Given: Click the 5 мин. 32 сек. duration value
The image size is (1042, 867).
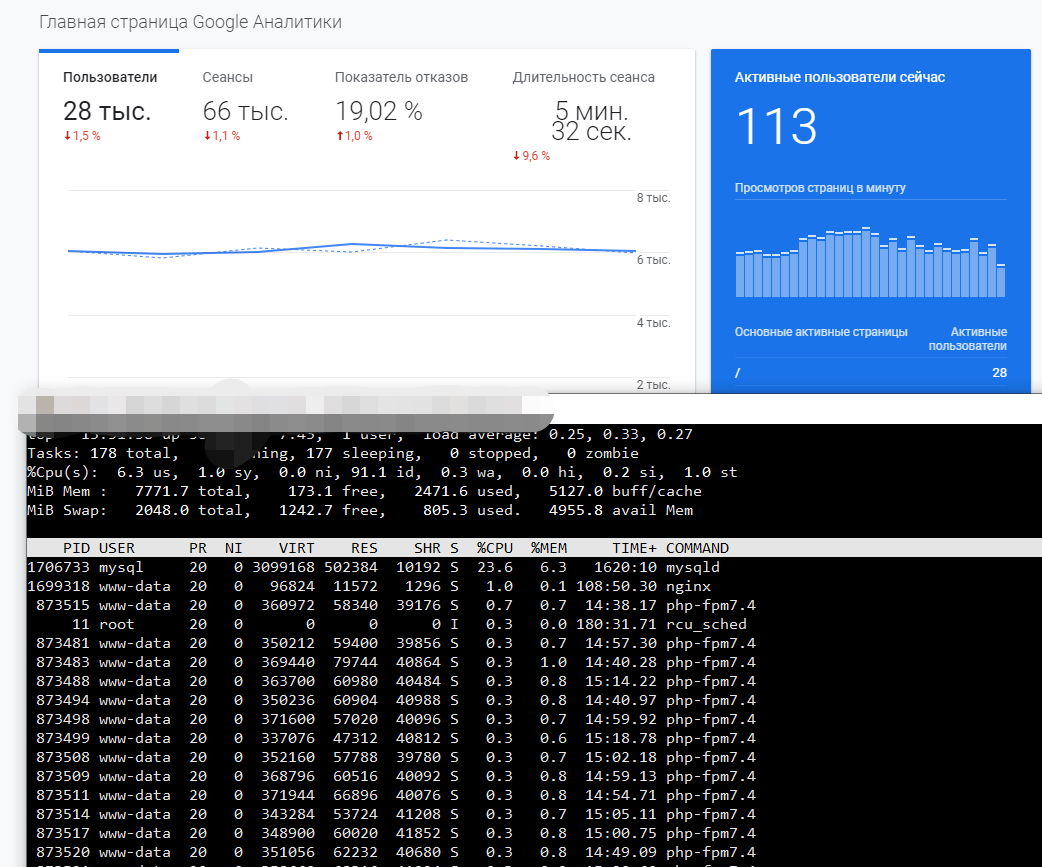Looking at the screenshot, I should point(591,121).
